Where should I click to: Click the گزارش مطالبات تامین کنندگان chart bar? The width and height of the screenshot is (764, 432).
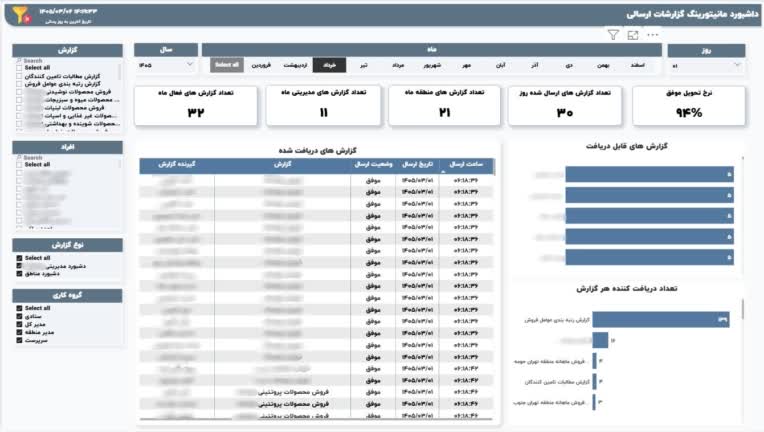point(594,381)
